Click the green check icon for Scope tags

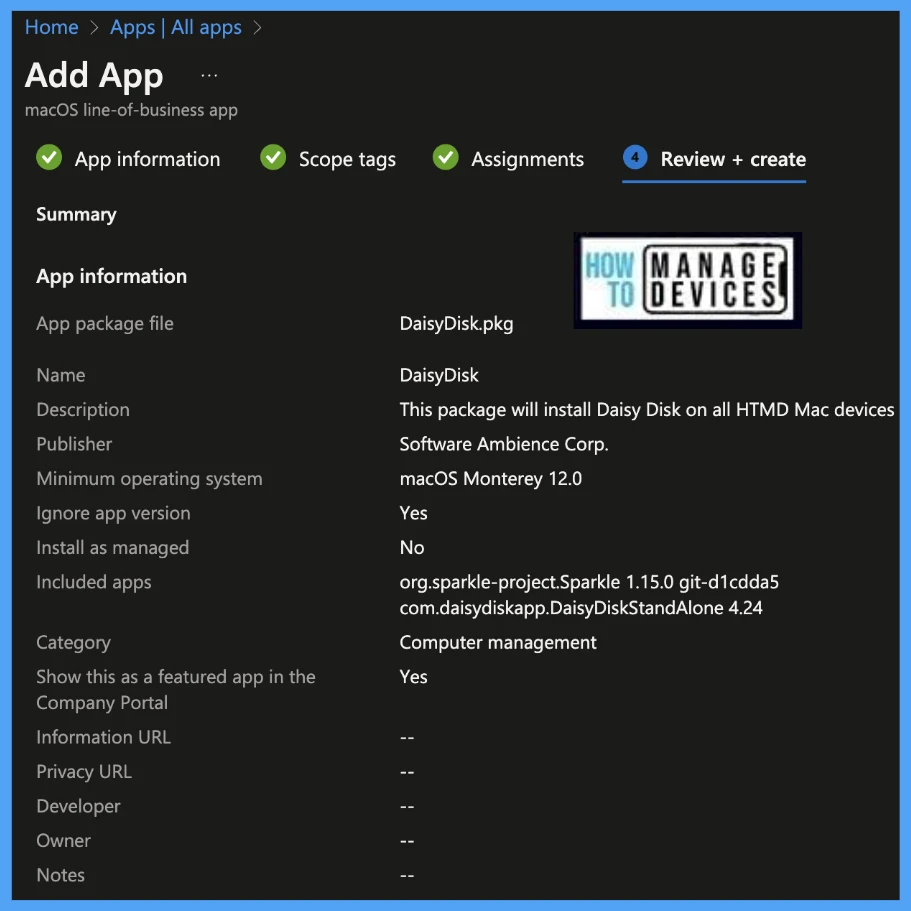[273, 157]
